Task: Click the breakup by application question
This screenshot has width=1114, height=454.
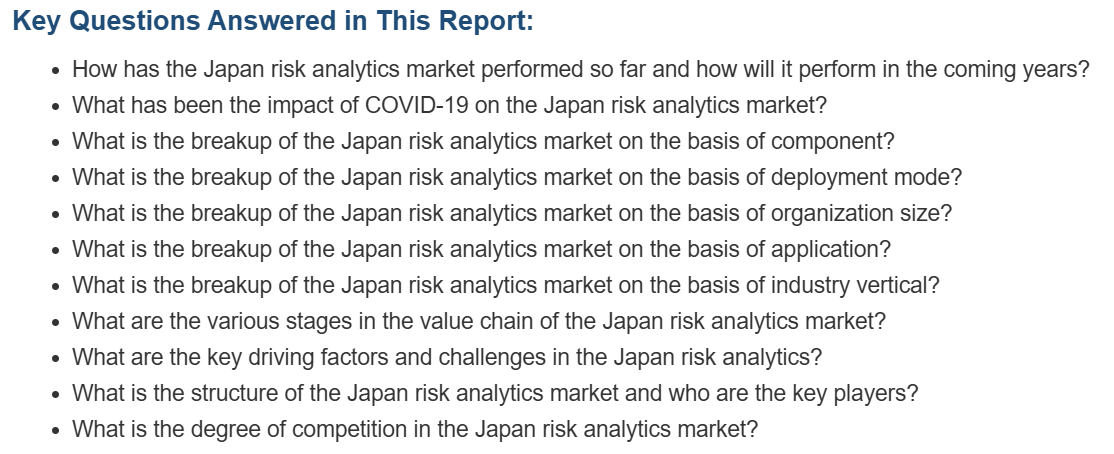Action: pos(481,249)
